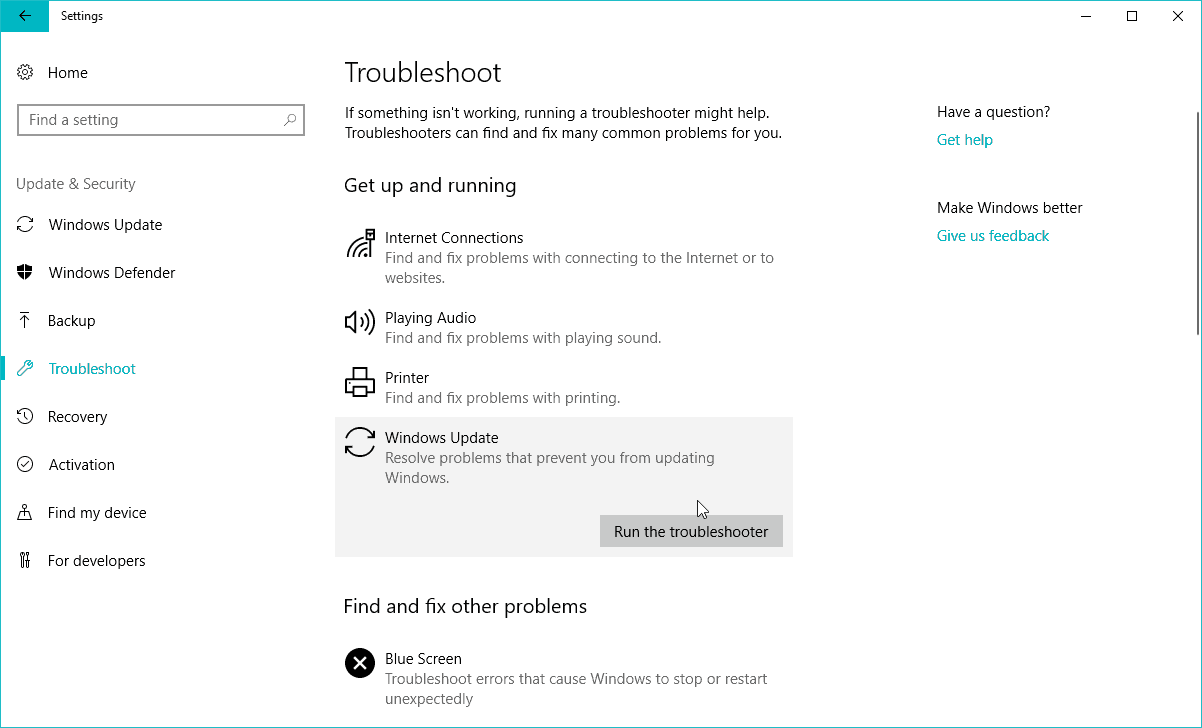This screenshot has height=728, width=1202.
Task: Click the Playing Audio speaker icon
Action: pos(360,322)
